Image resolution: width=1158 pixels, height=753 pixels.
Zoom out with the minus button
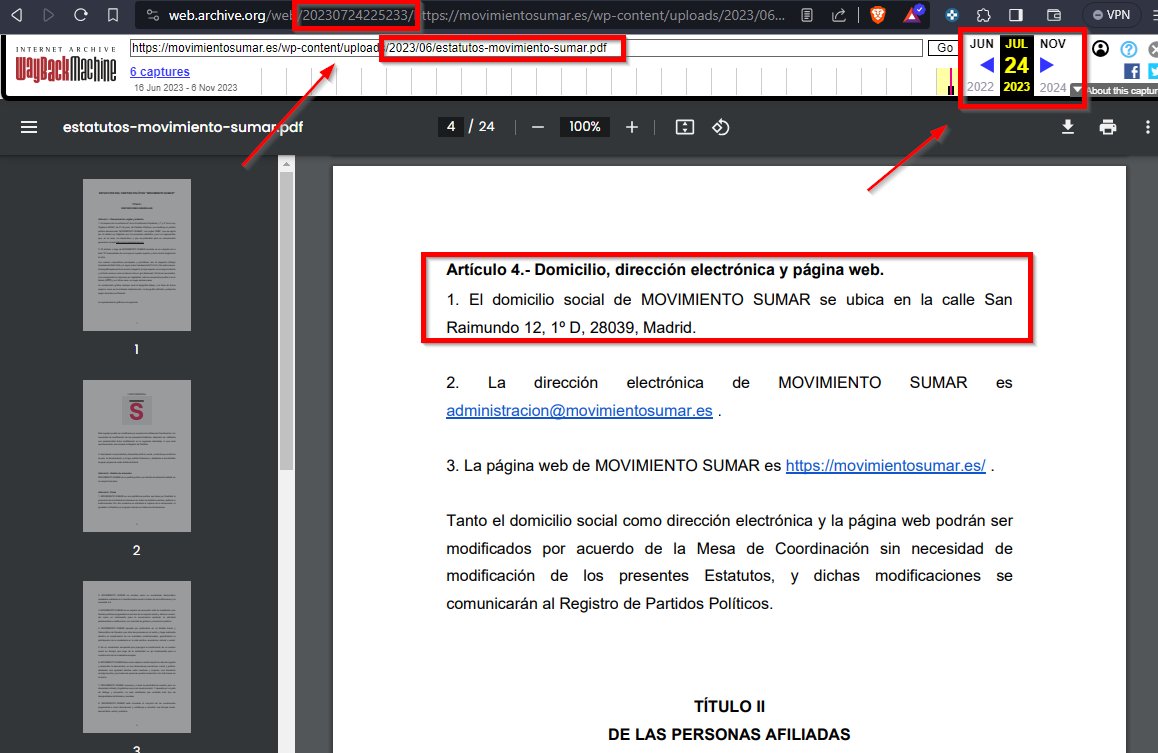(x=538, y=127)
